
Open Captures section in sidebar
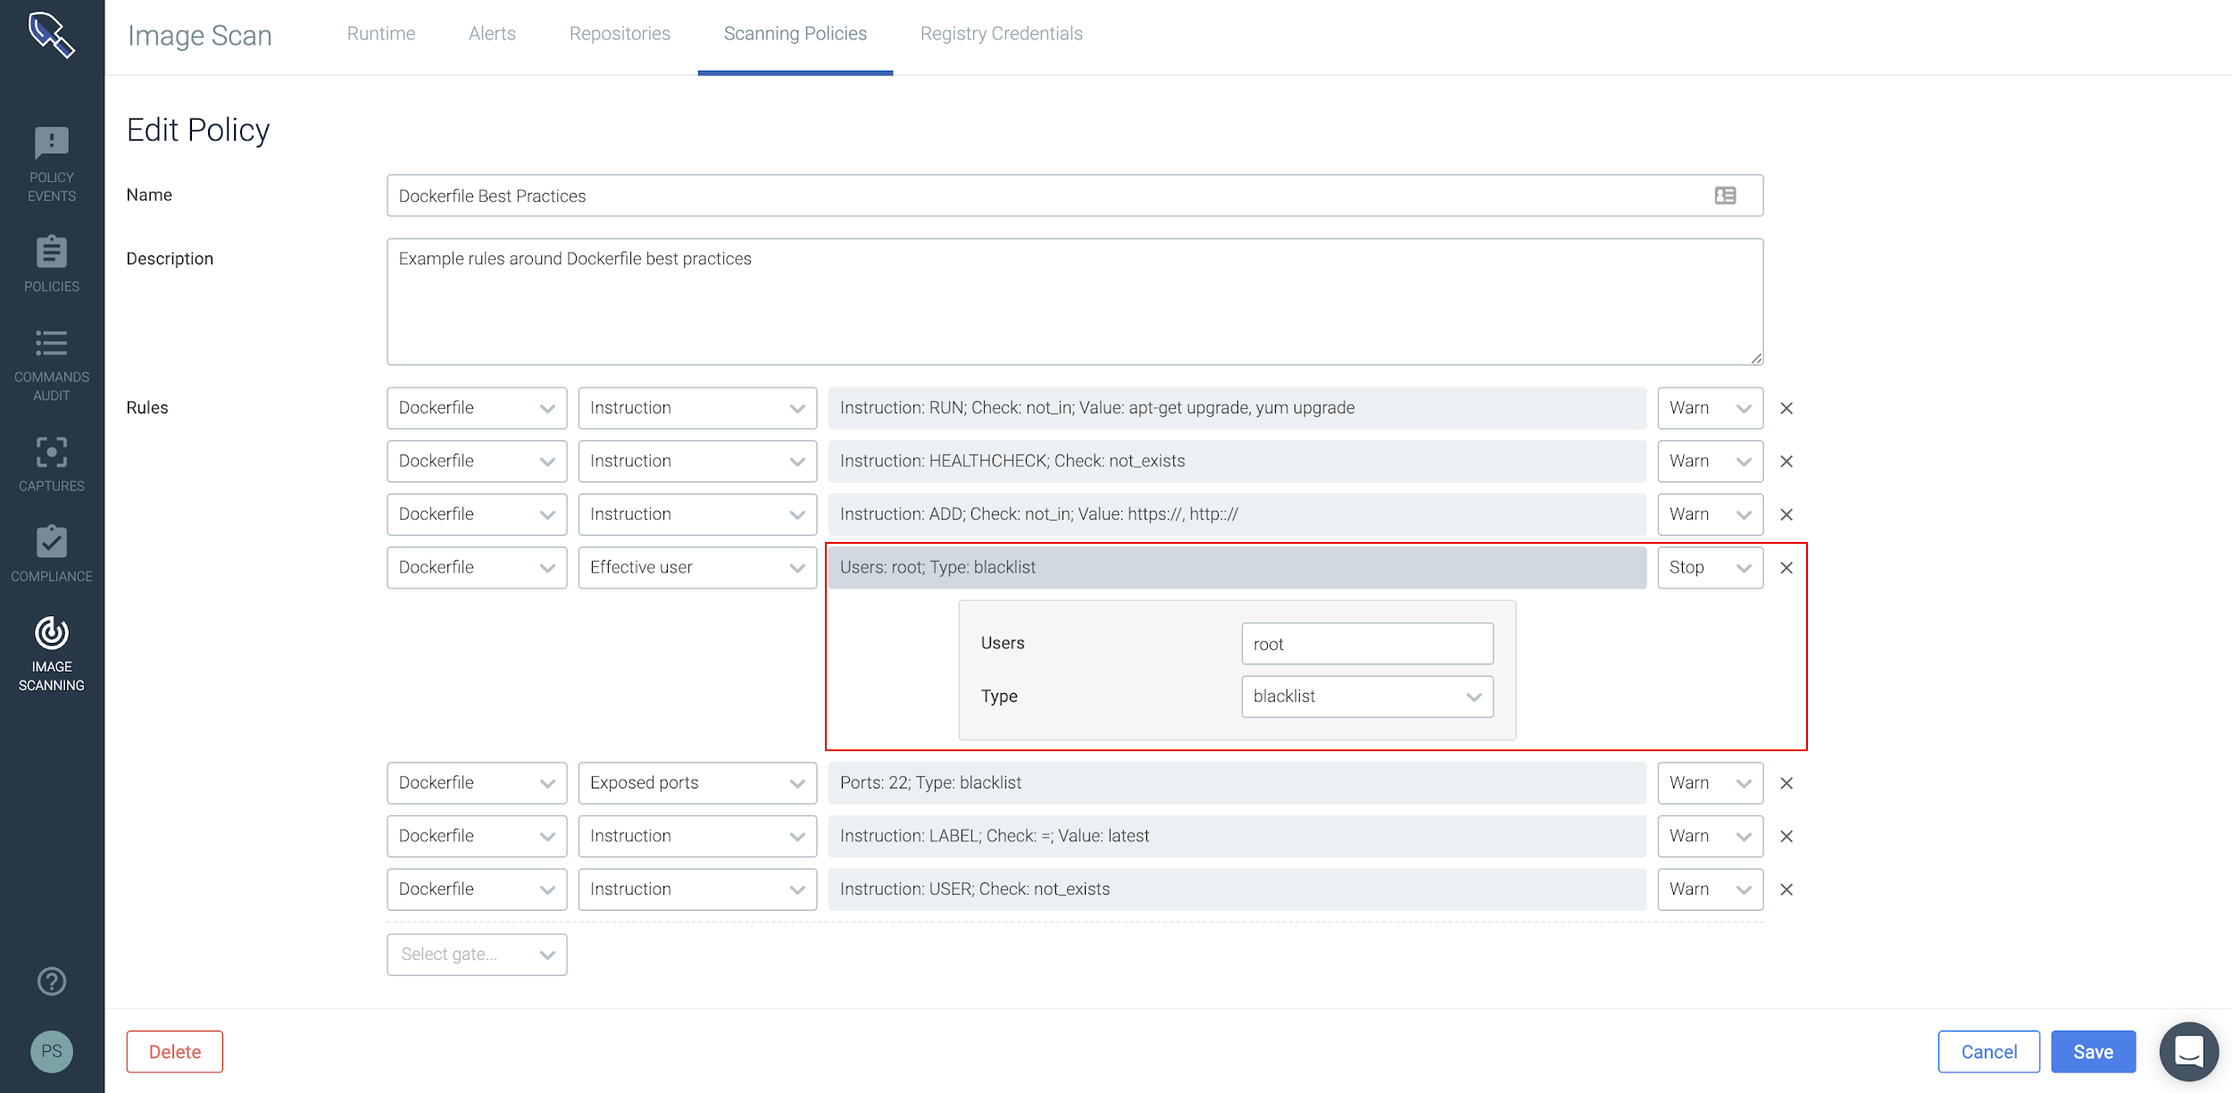[x=51, y=464]
